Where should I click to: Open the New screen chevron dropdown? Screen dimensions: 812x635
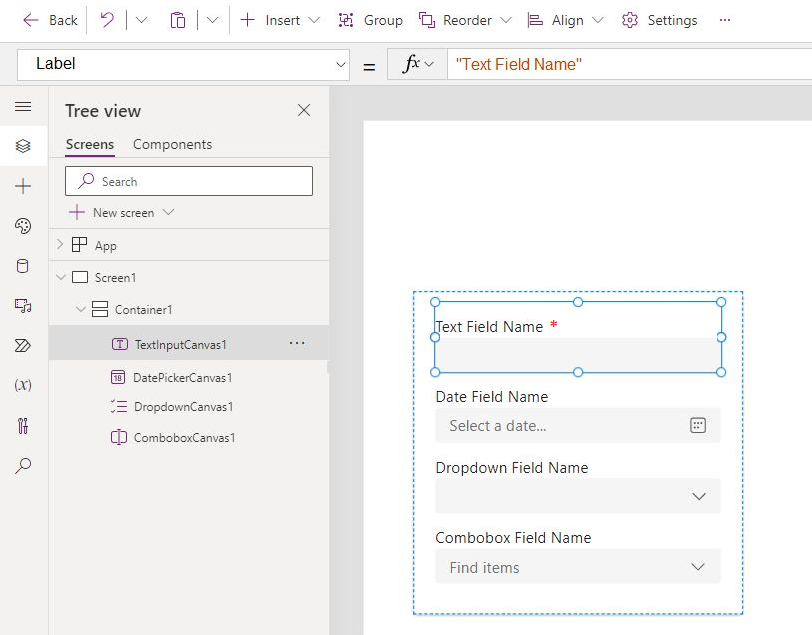click(168, 212)
